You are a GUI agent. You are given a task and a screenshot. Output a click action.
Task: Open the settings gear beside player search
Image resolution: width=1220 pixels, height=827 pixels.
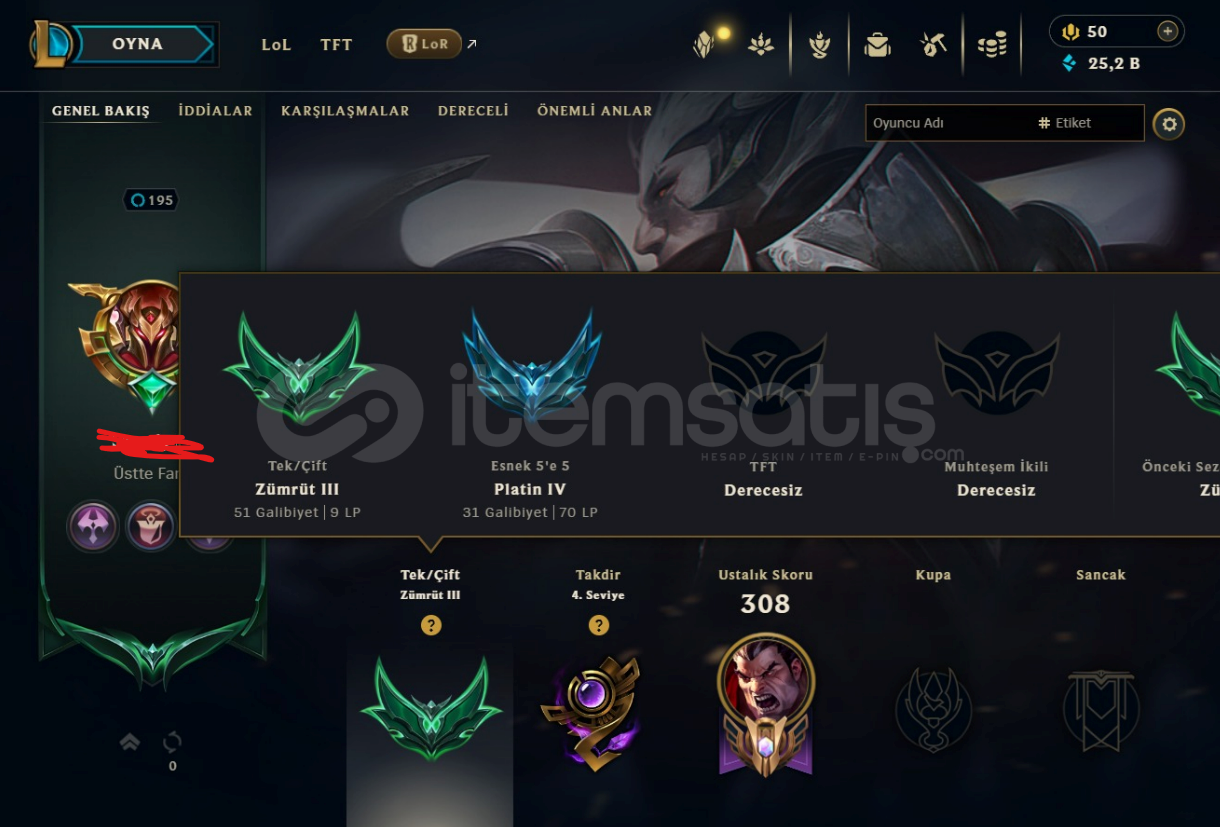tap(1169, 124)
